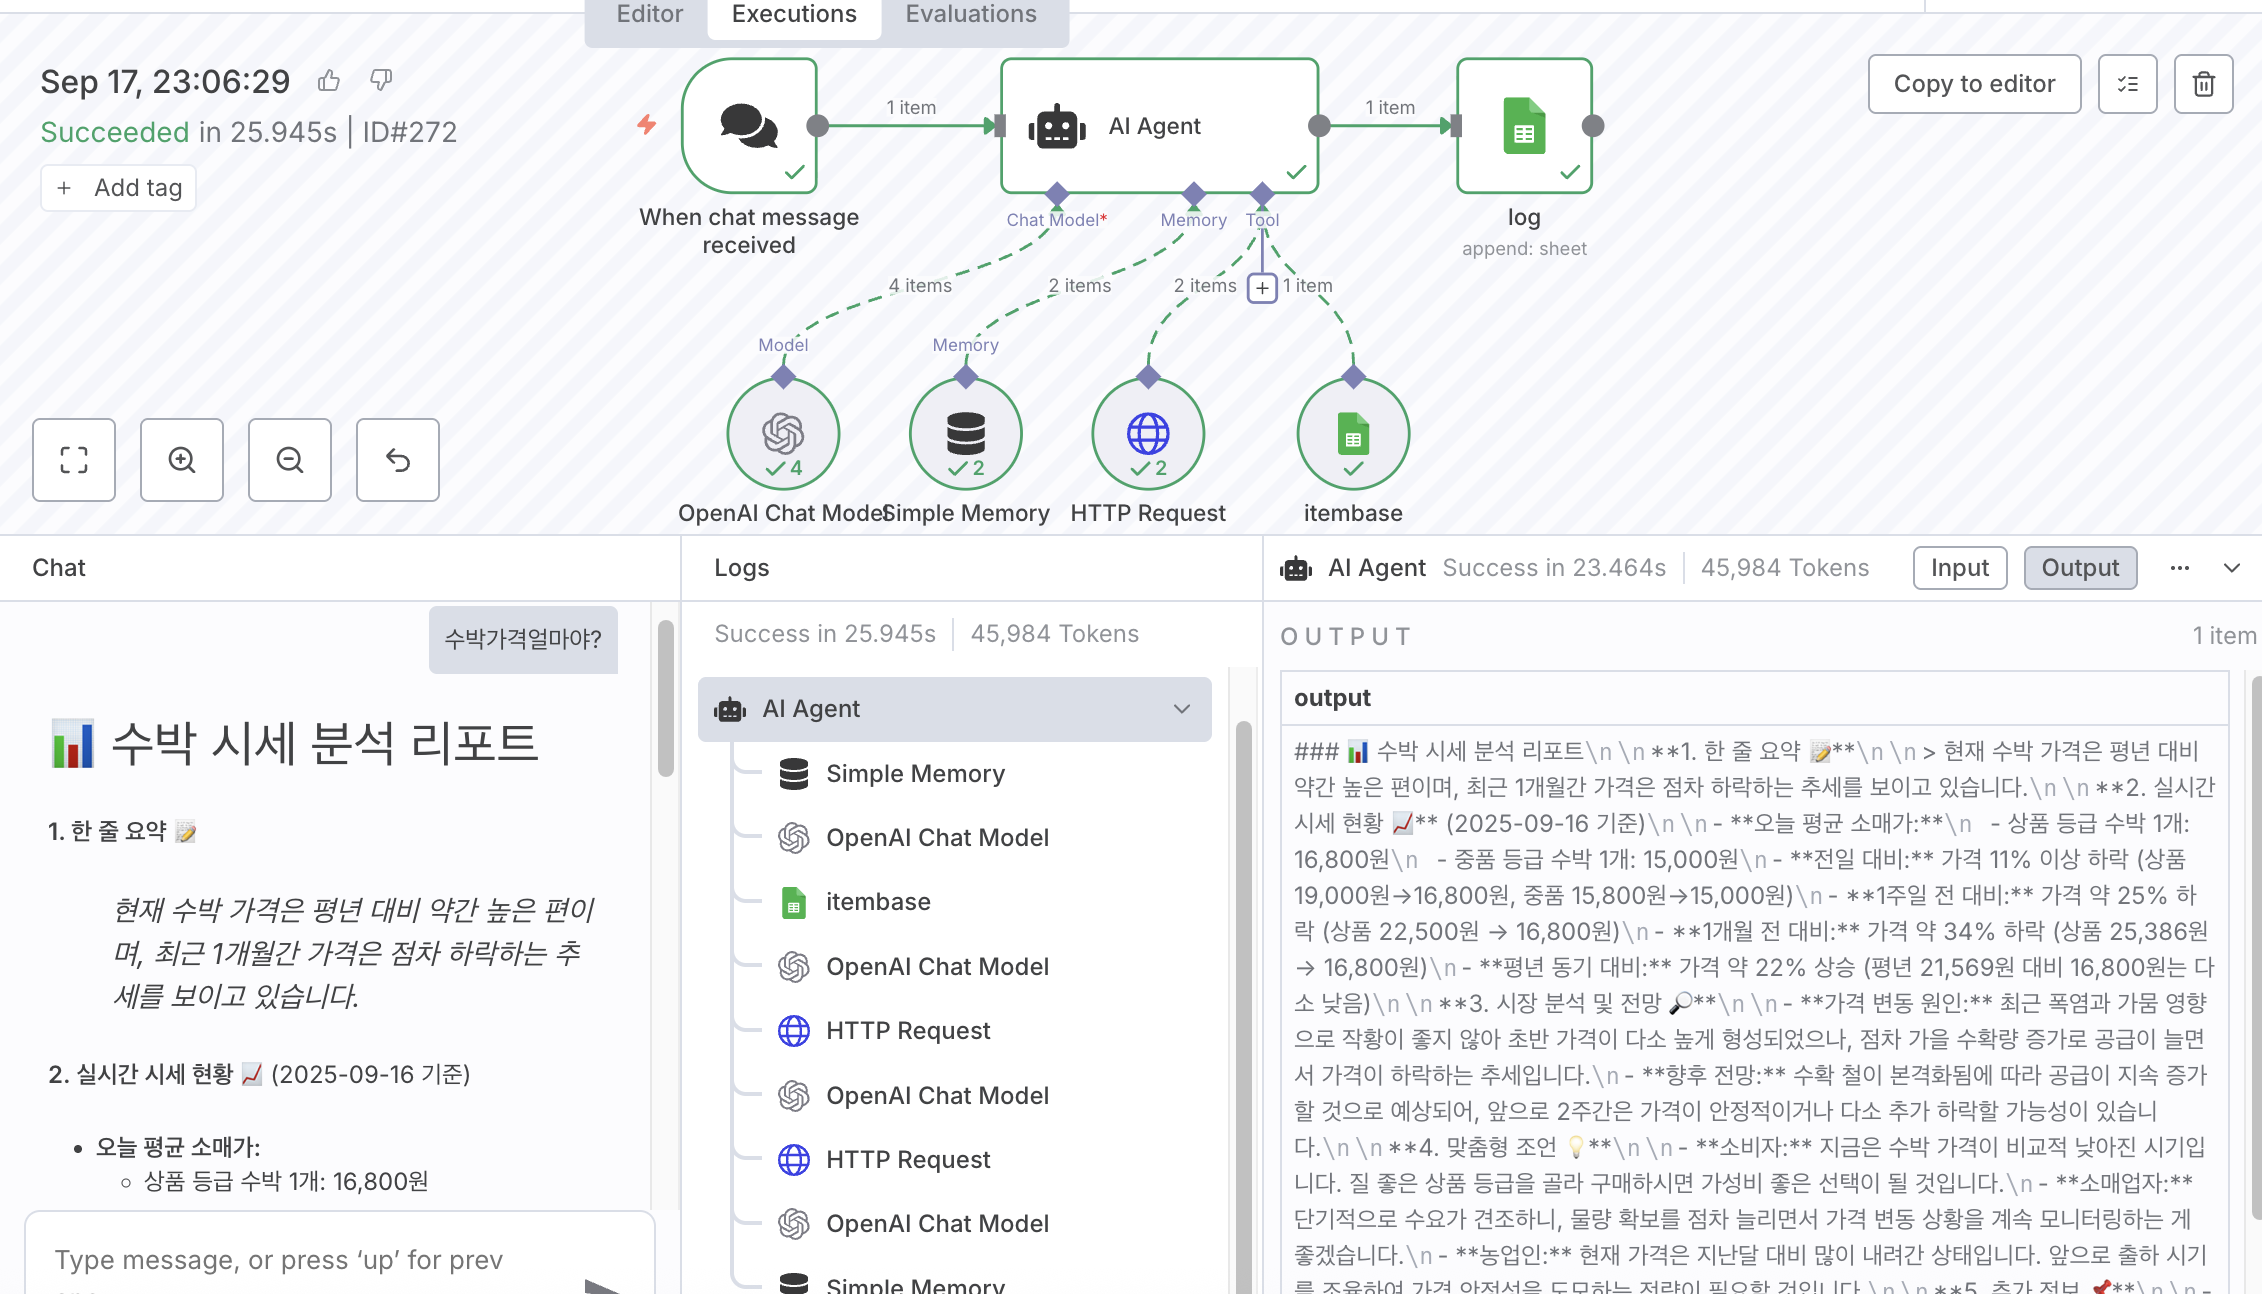Click the thumbs down rating icon
Screen dimensions: 2262x1294
[381, 79]
